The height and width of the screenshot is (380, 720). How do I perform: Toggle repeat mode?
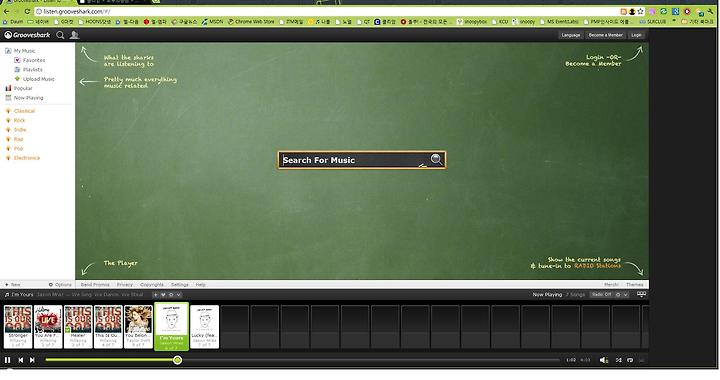(630, 360)
